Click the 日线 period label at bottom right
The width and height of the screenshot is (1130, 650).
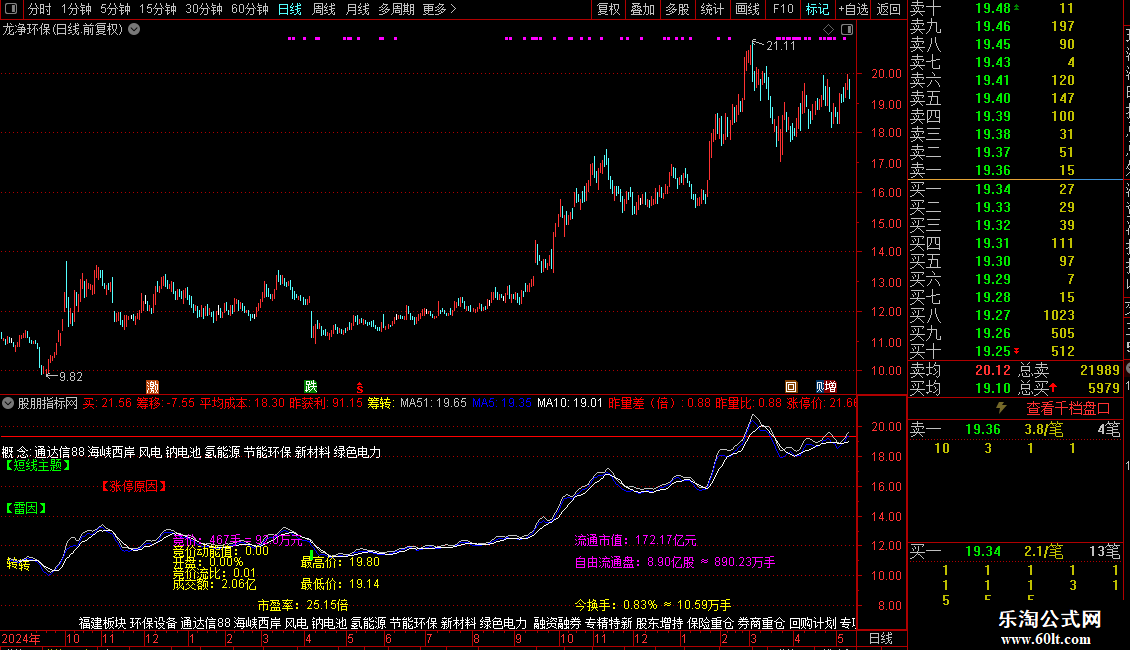(x=881, y=638)
